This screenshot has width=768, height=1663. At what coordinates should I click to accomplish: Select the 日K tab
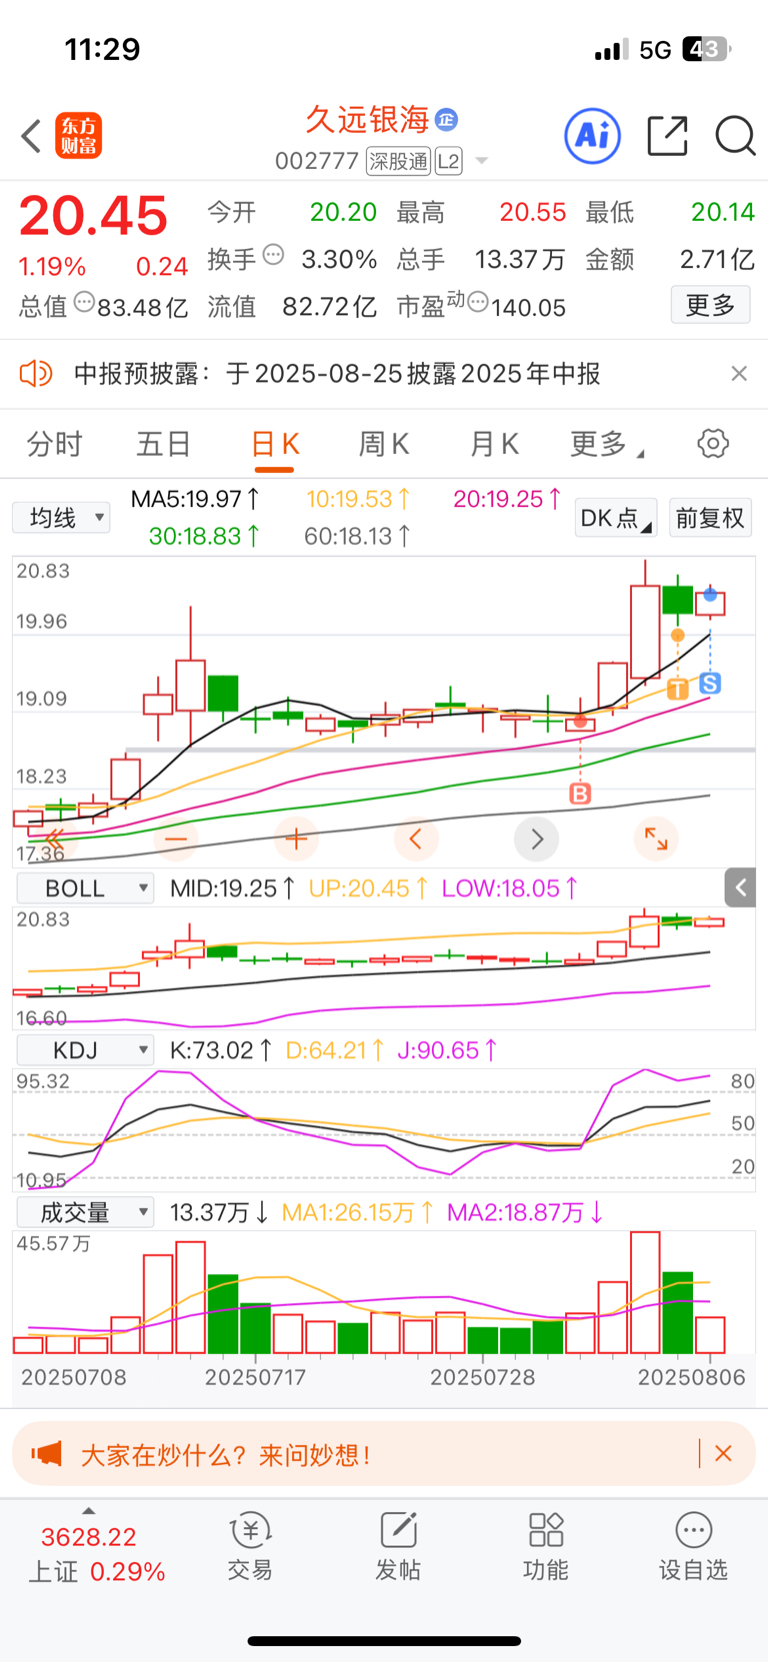click(x=275, y=444)
